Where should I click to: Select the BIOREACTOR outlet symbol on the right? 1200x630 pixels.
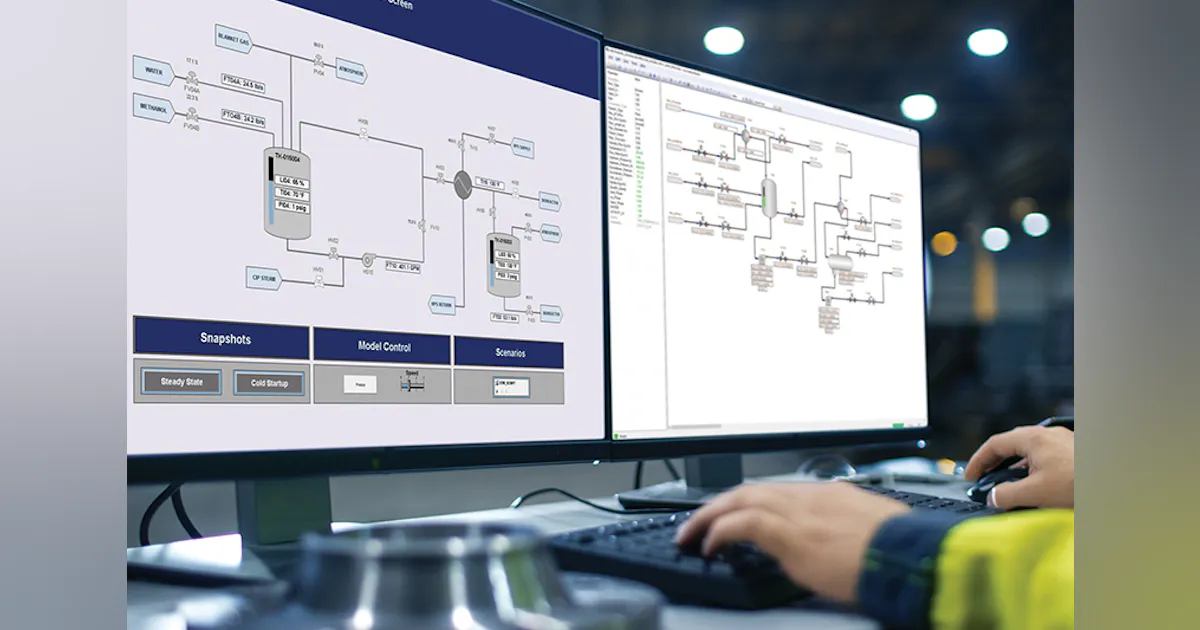tap(548, 201)
